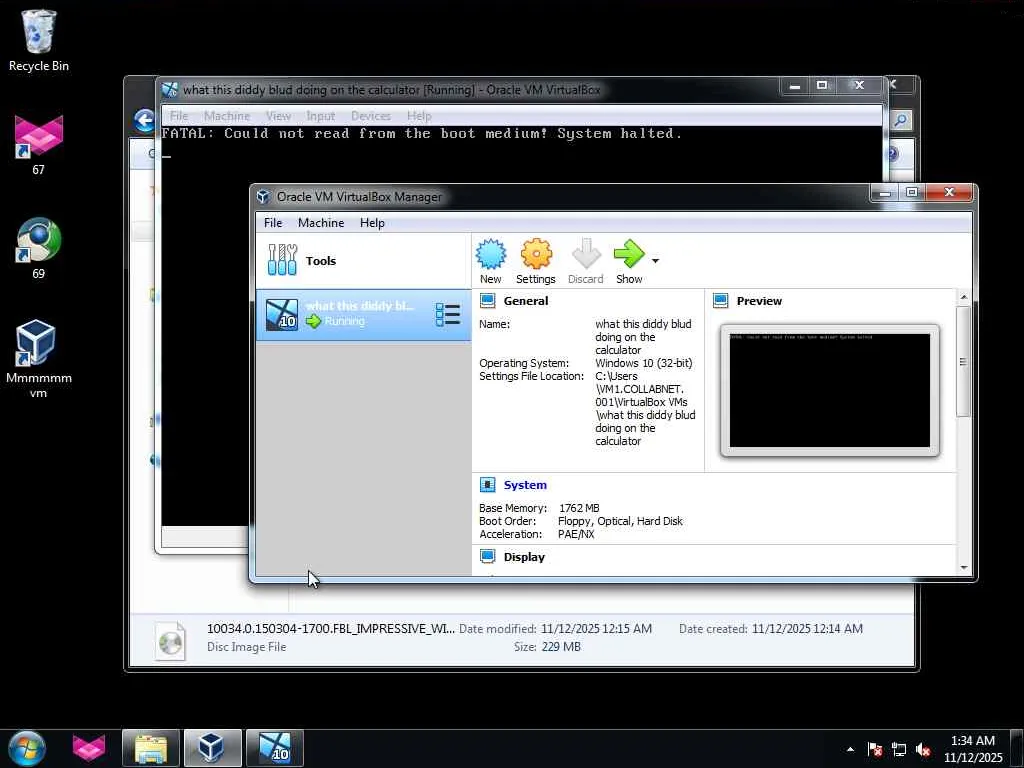Click the Size 229 MB text in Explorer
1024x768 pixels.
click(x=547, y=647)
